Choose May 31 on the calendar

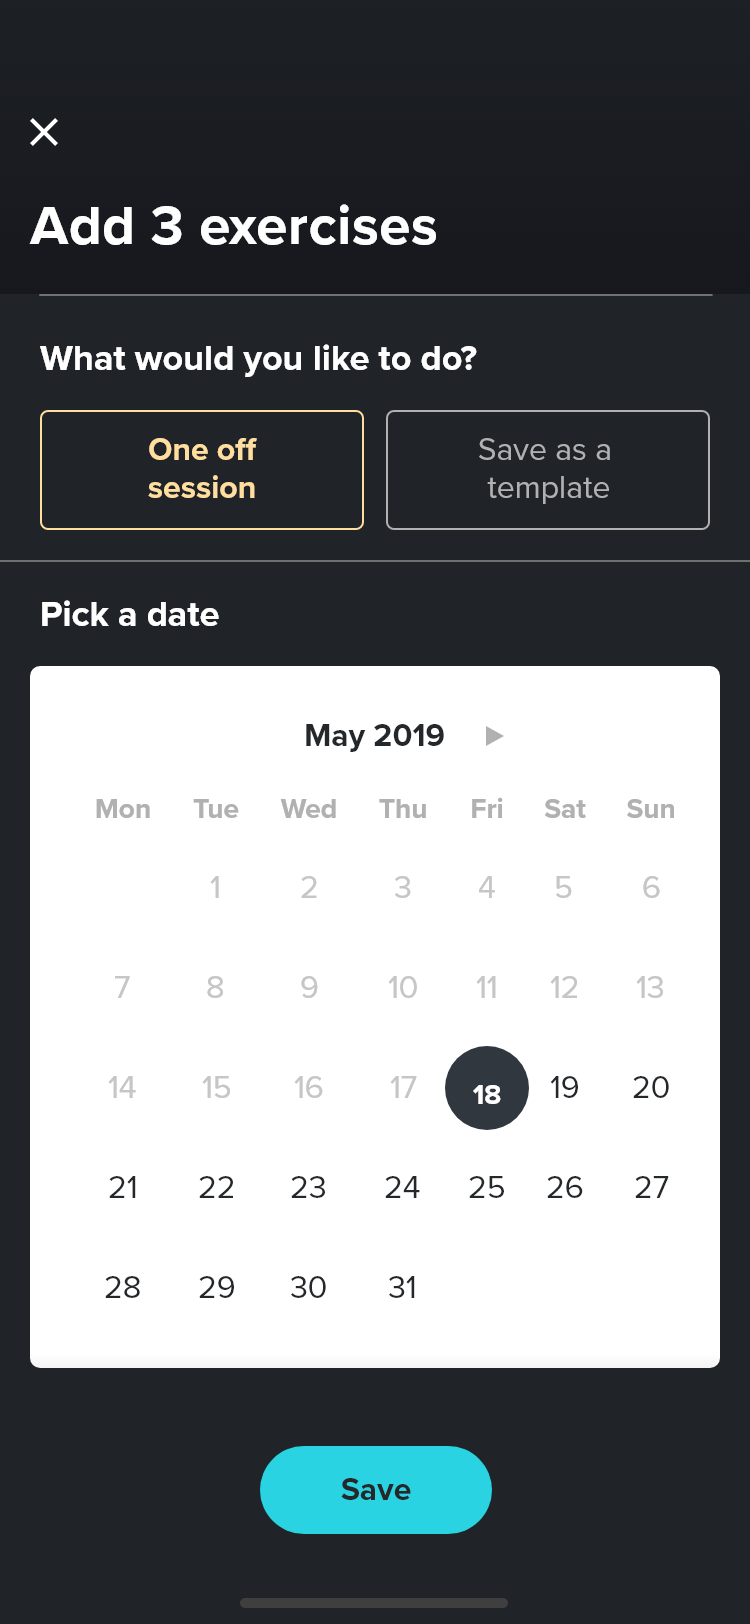click(402, 1288)
